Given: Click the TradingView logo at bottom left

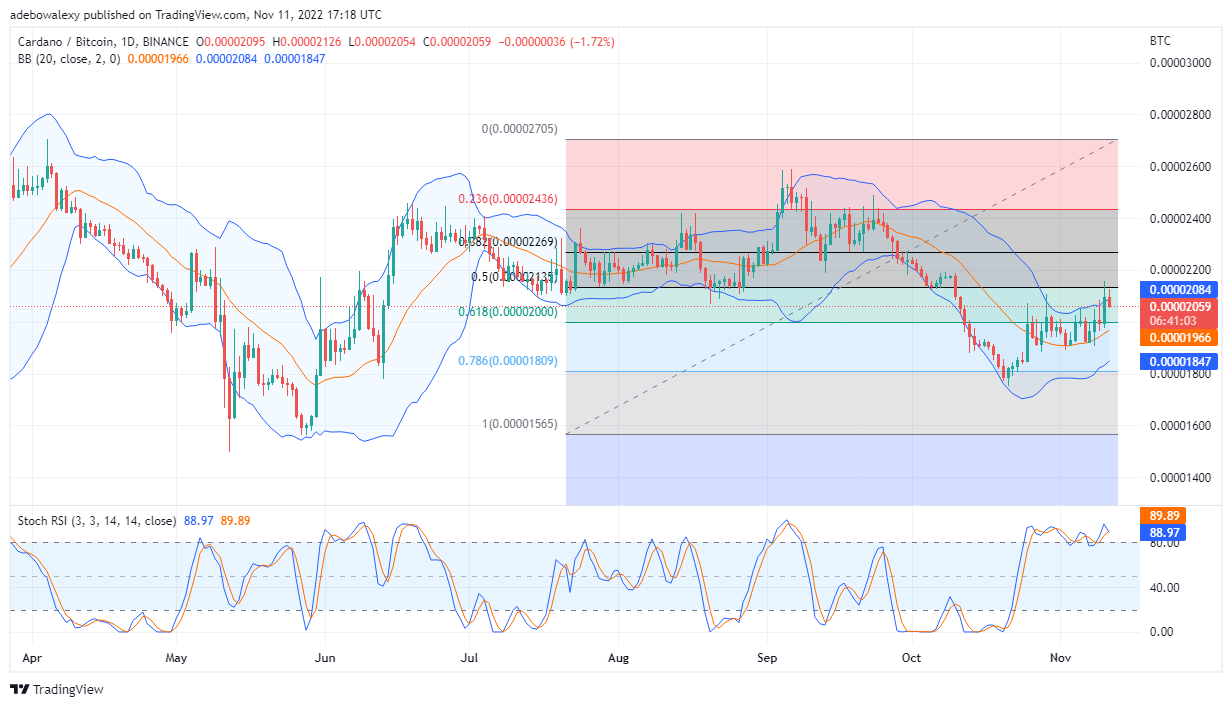Looking at the screenshot, I should 57,689.
